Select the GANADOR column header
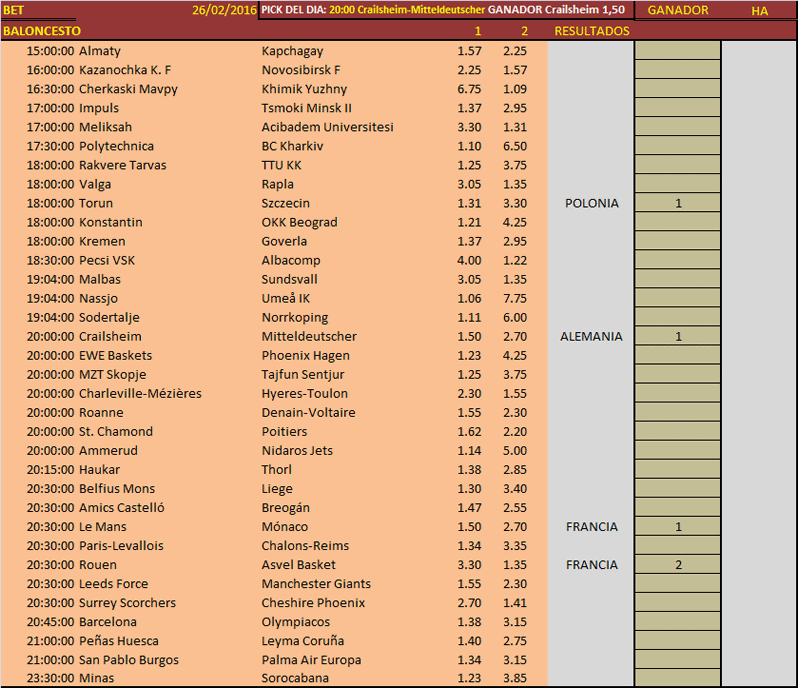 coord(678,10)
